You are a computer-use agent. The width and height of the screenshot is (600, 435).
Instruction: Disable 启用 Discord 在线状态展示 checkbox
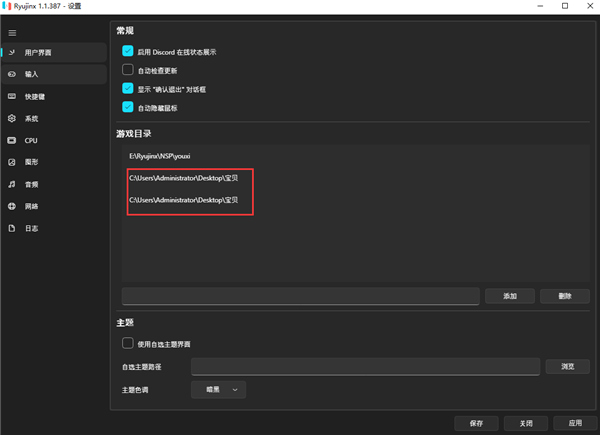127,51
